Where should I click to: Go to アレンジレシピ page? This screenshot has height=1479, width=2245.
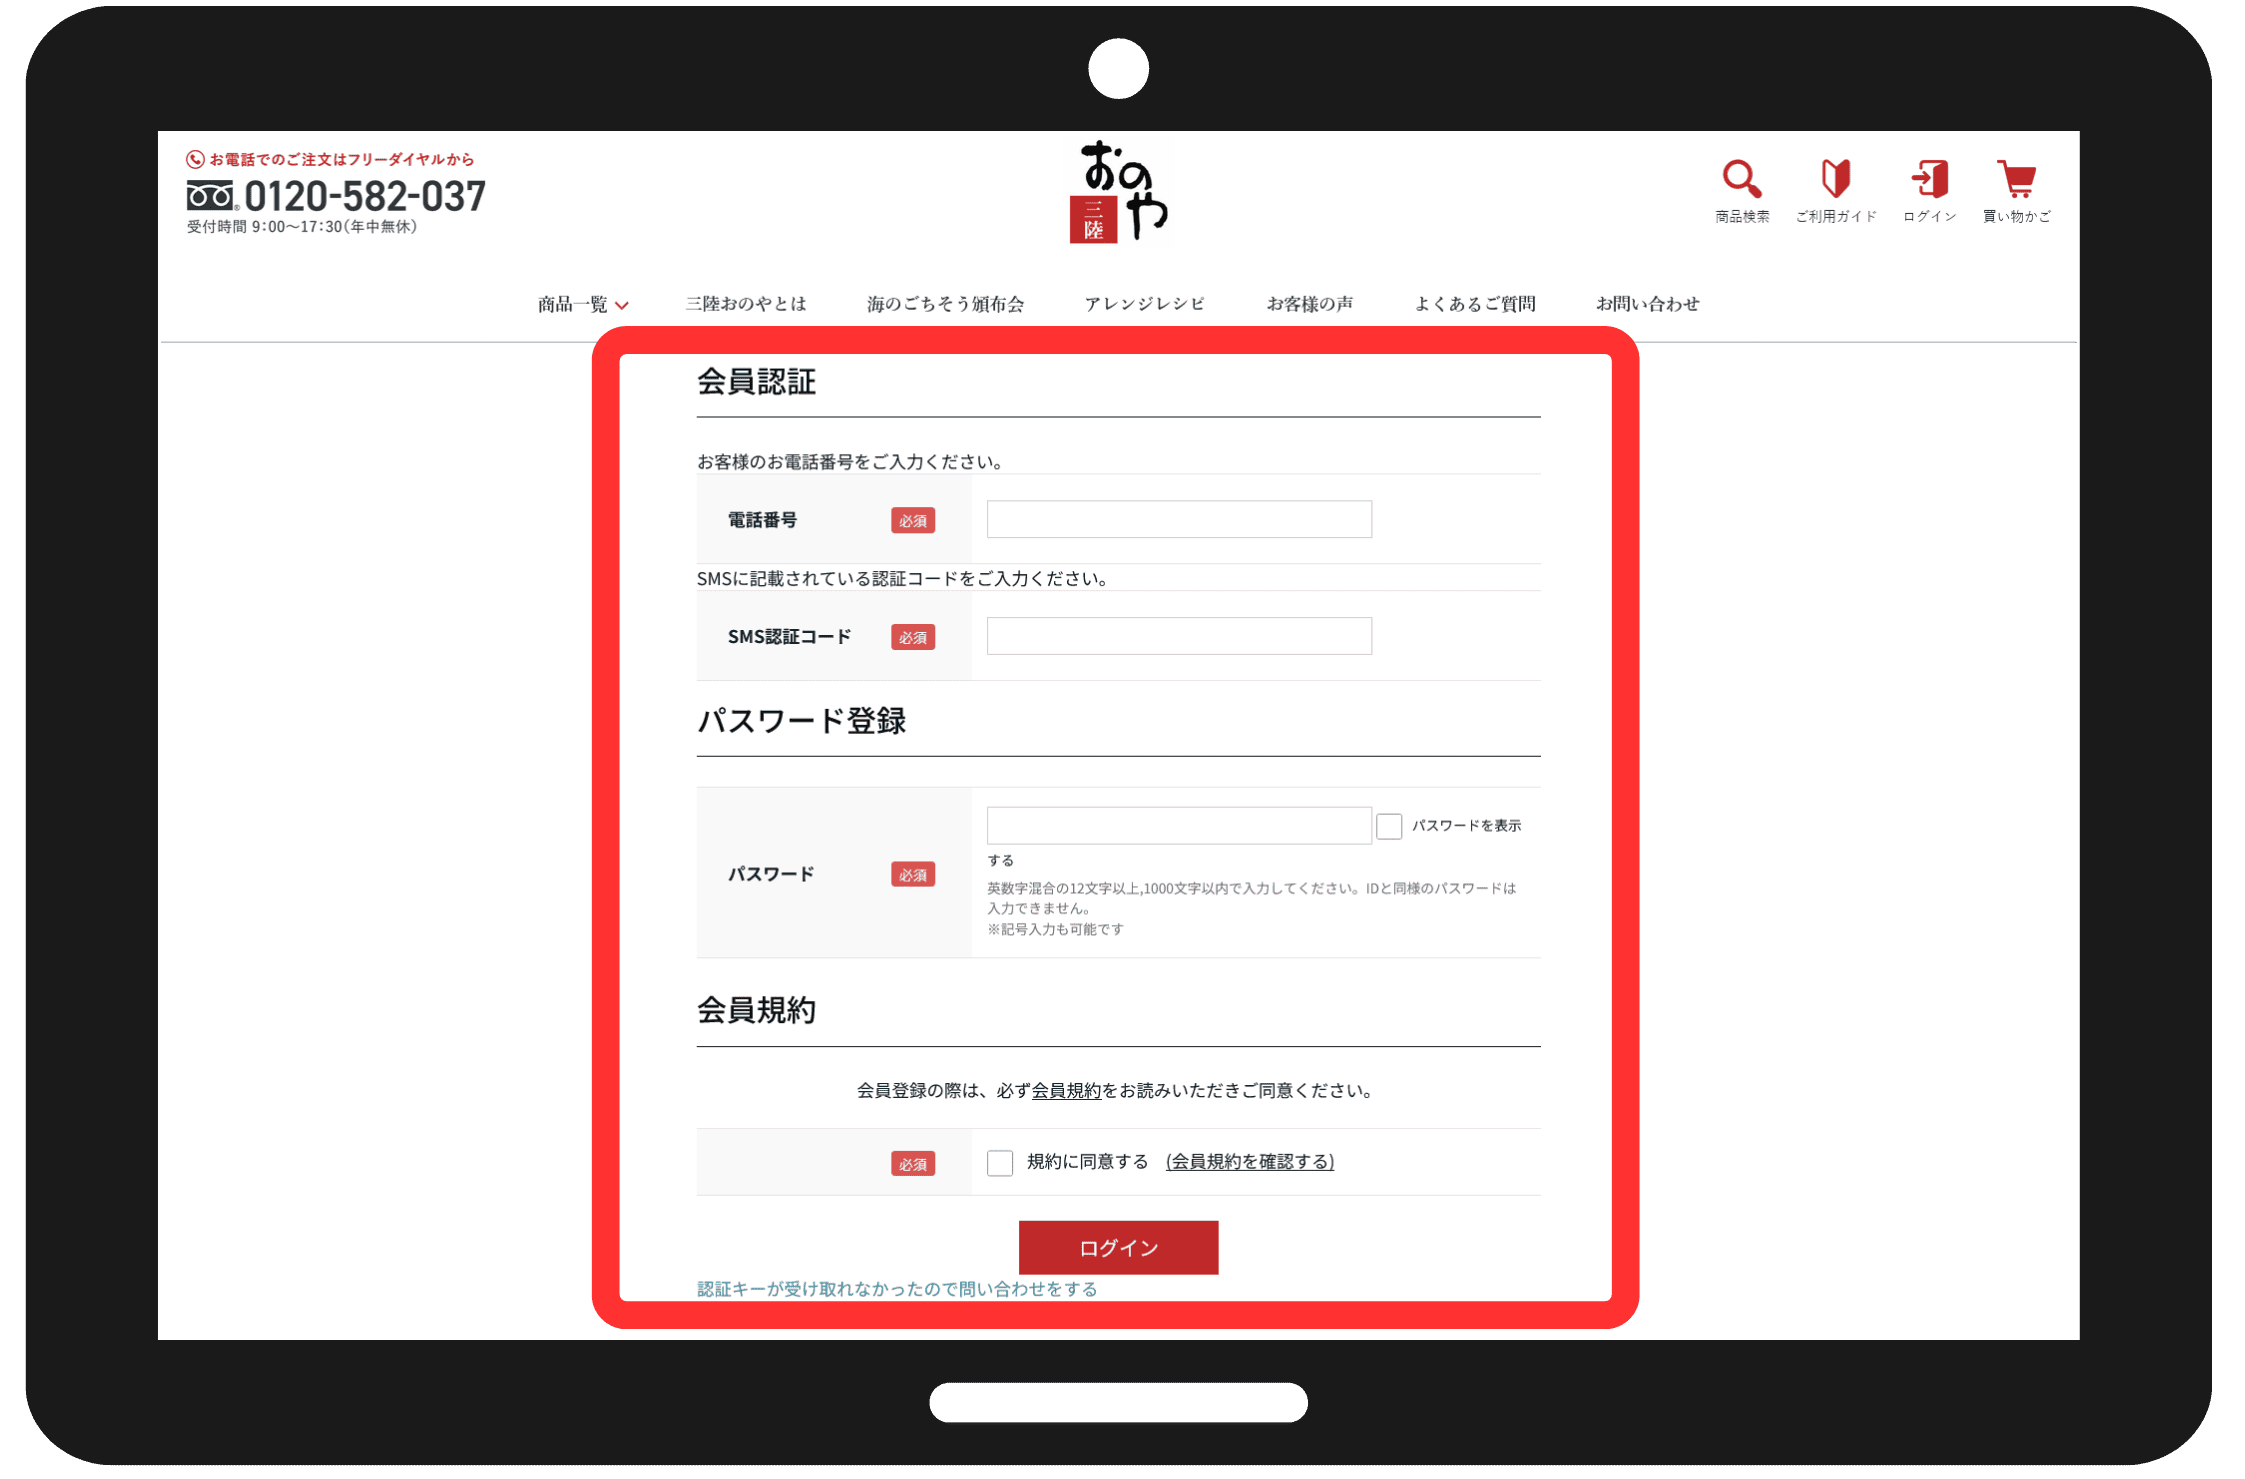tap(1145, 304)
